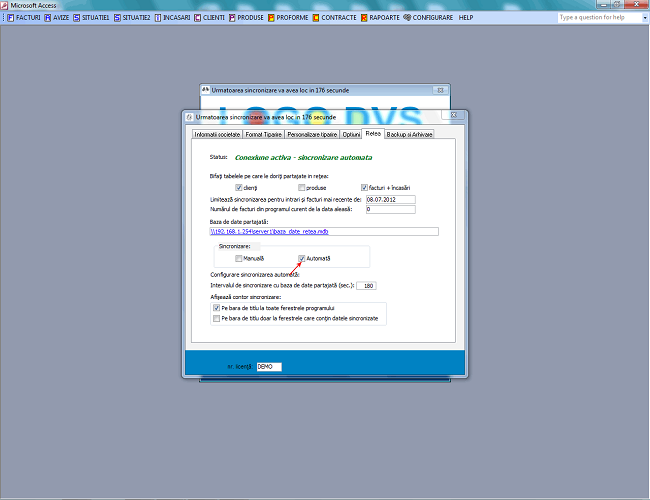Select the INCASARI toolbar icon
650x500 pixels.
(x=158, y=17)
